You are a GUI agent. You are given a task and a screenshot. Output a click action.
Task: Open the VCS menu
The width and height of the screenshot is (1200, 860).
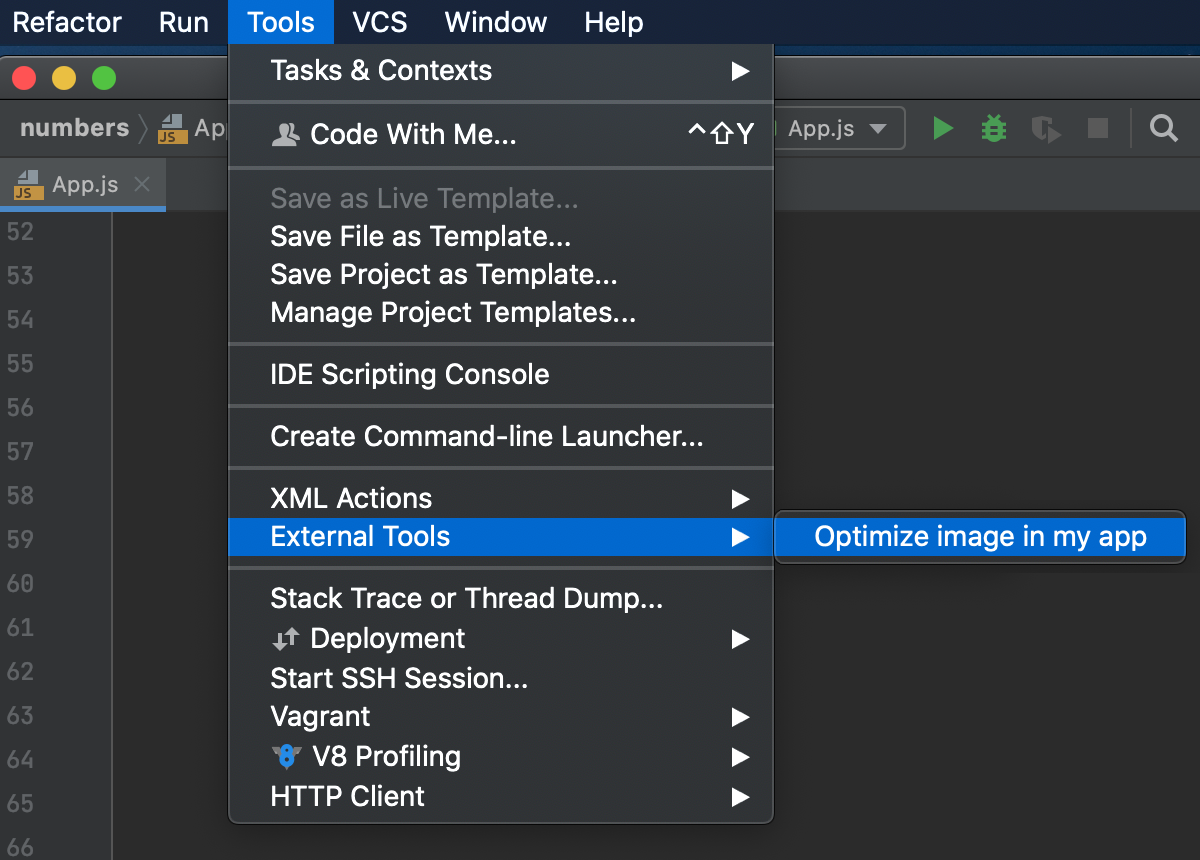379,22
